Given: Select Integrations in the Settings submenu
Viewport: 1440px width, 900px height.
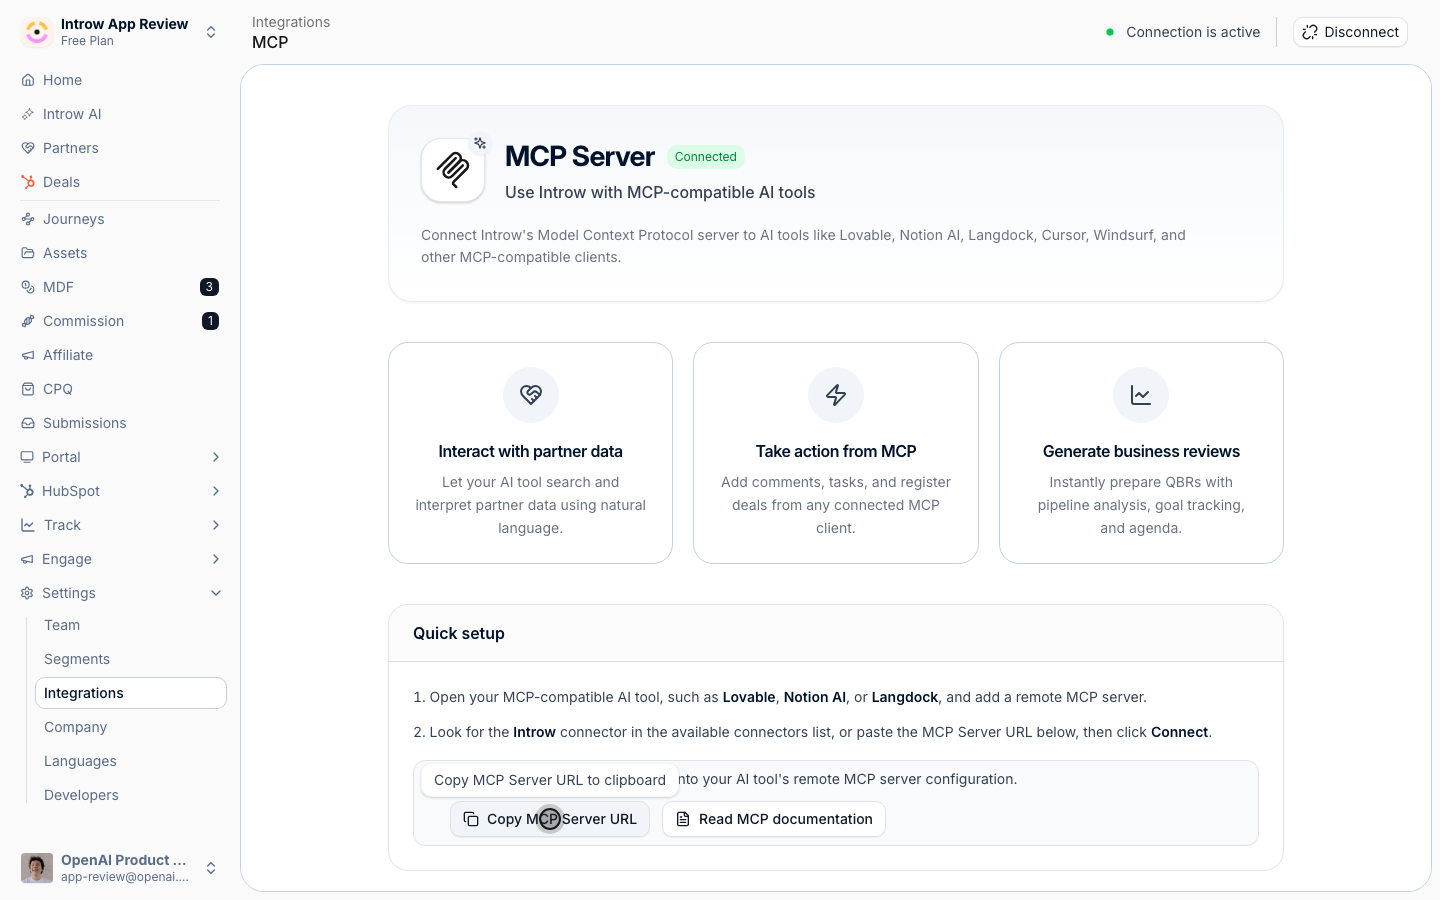Looking at the screenshot, I should (131, 693).
